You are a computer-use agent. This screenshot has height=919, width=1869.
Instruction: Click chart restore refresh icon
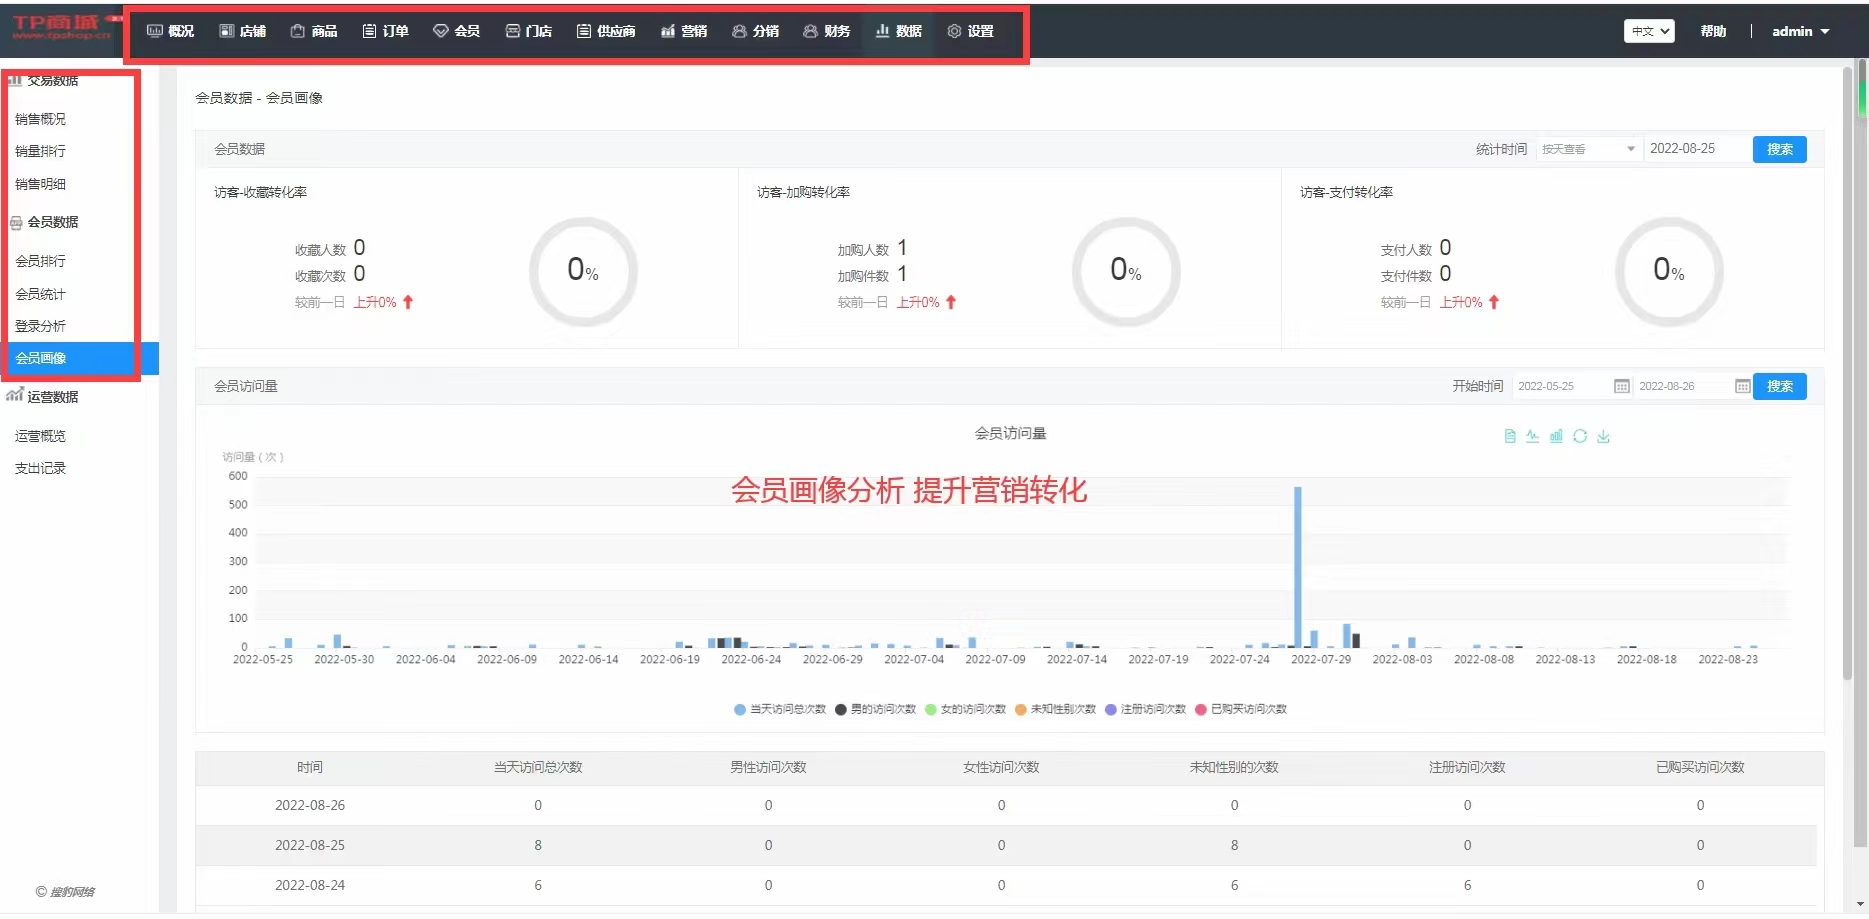click(x=1580, y=436)
